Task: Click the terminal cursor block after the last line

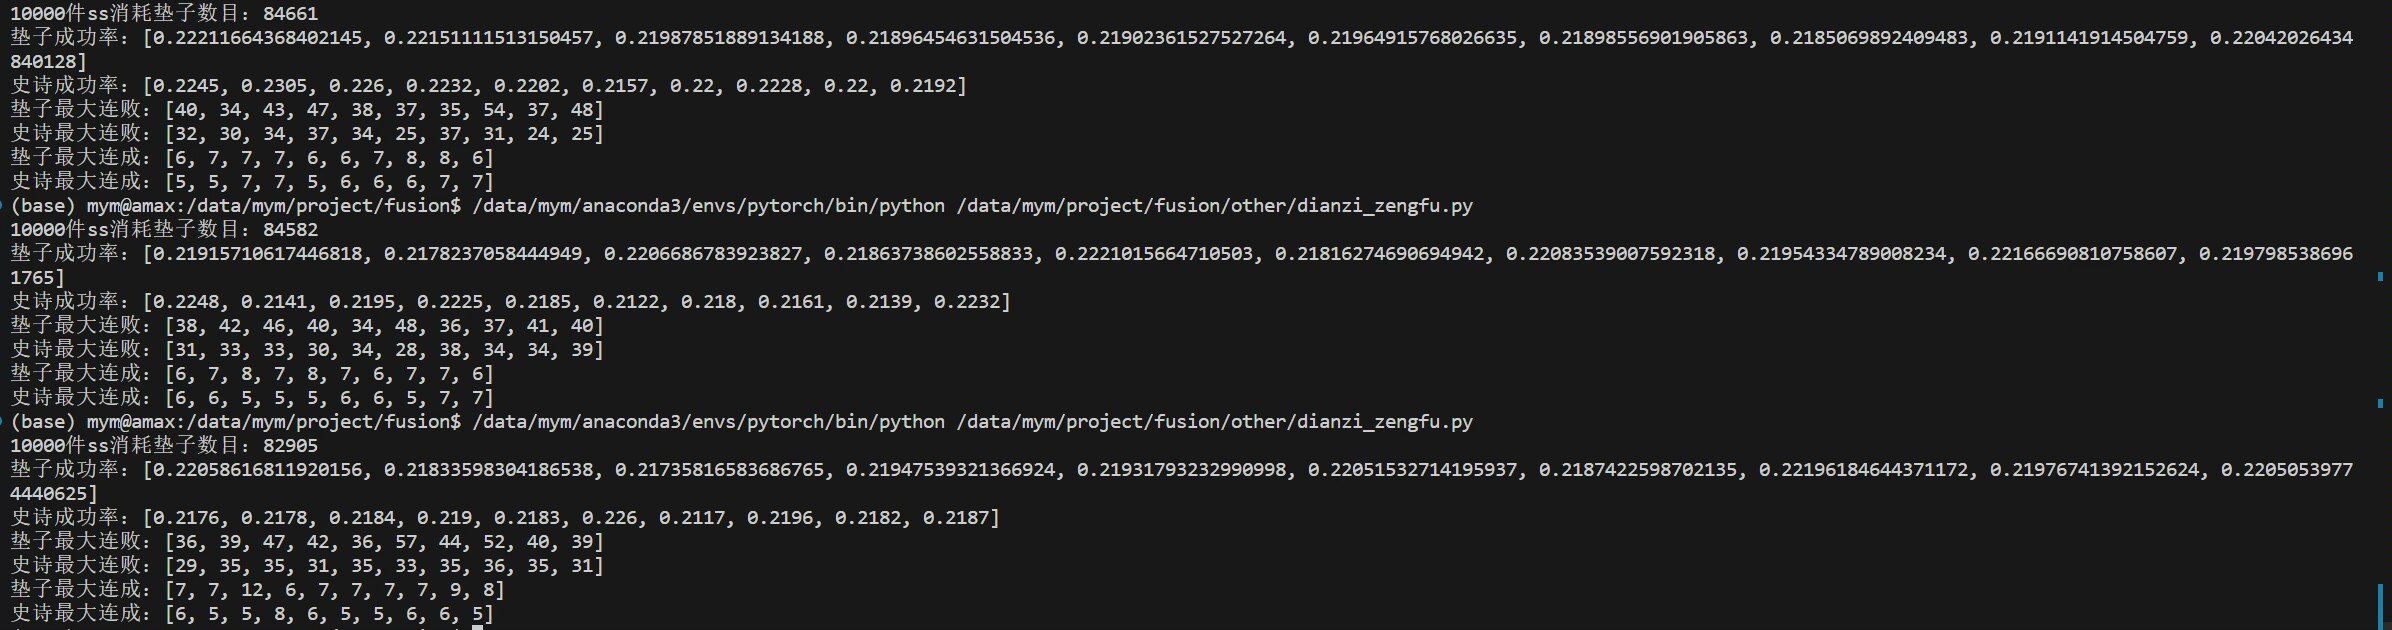Action: click(478, 627)
